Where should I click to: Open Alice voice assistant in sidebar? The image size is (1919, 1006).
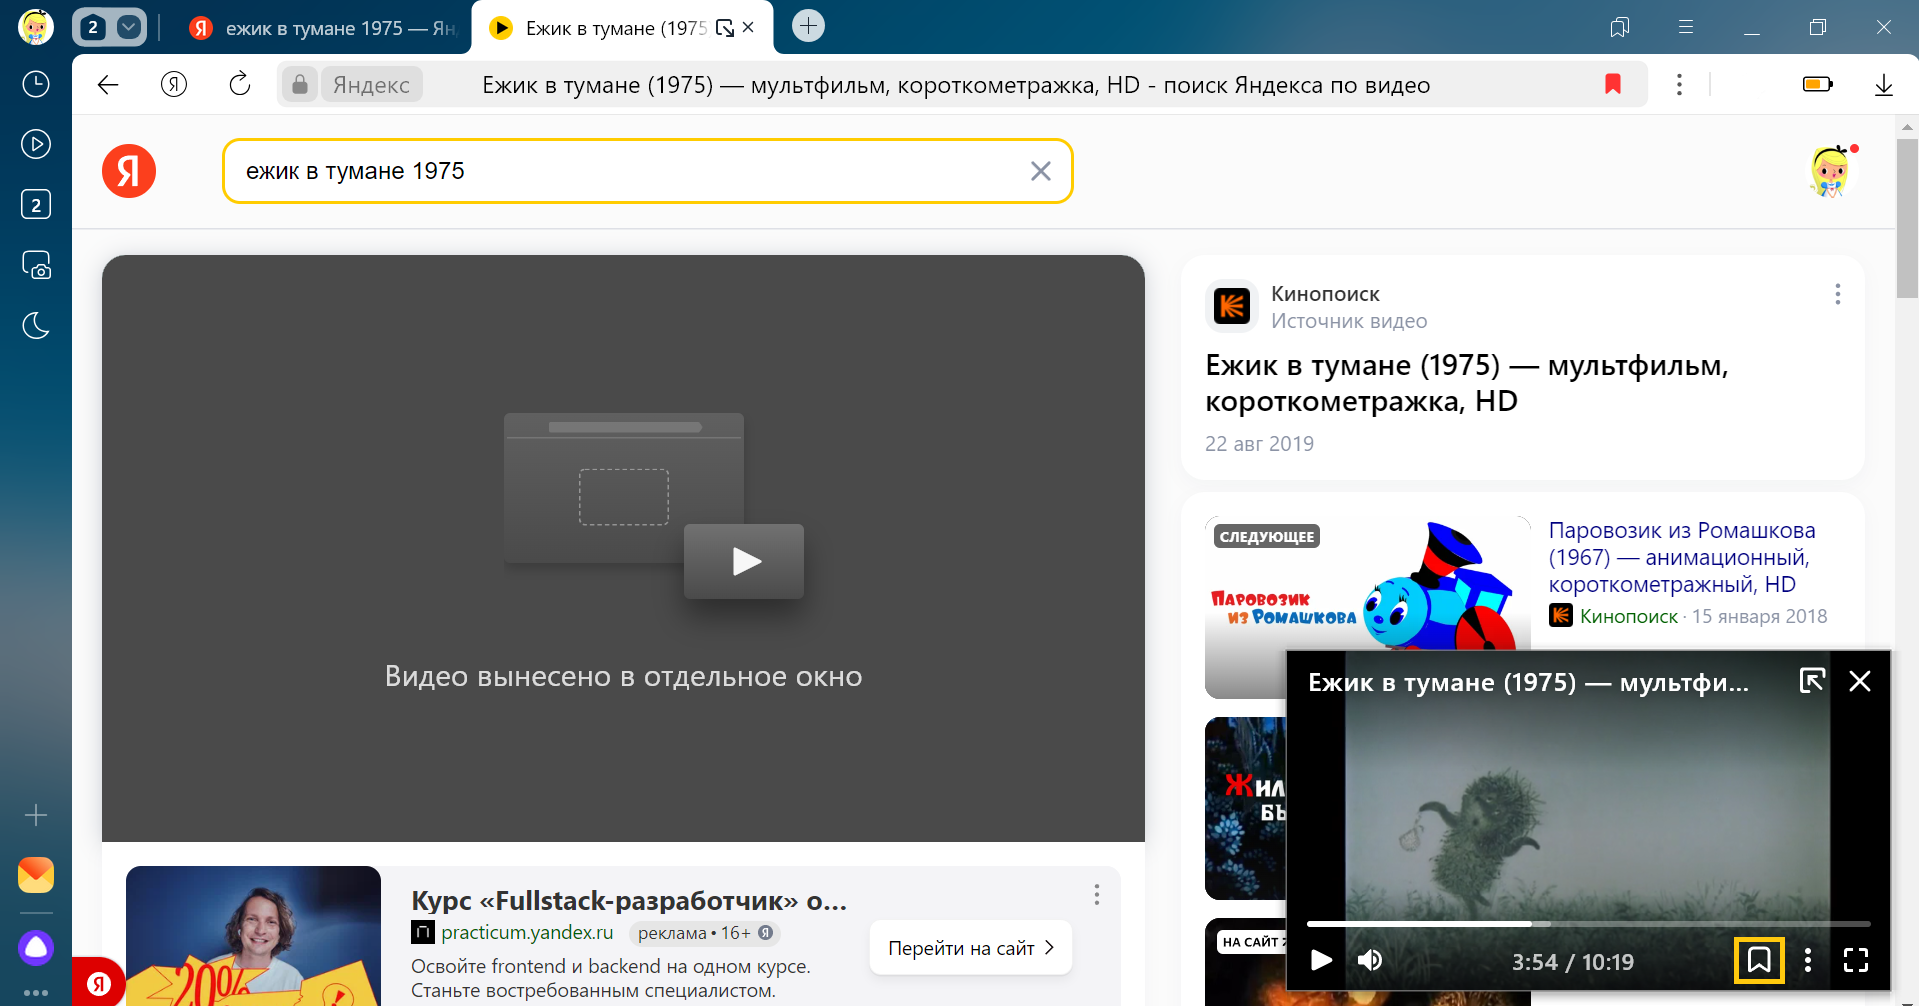click(36, 947)
